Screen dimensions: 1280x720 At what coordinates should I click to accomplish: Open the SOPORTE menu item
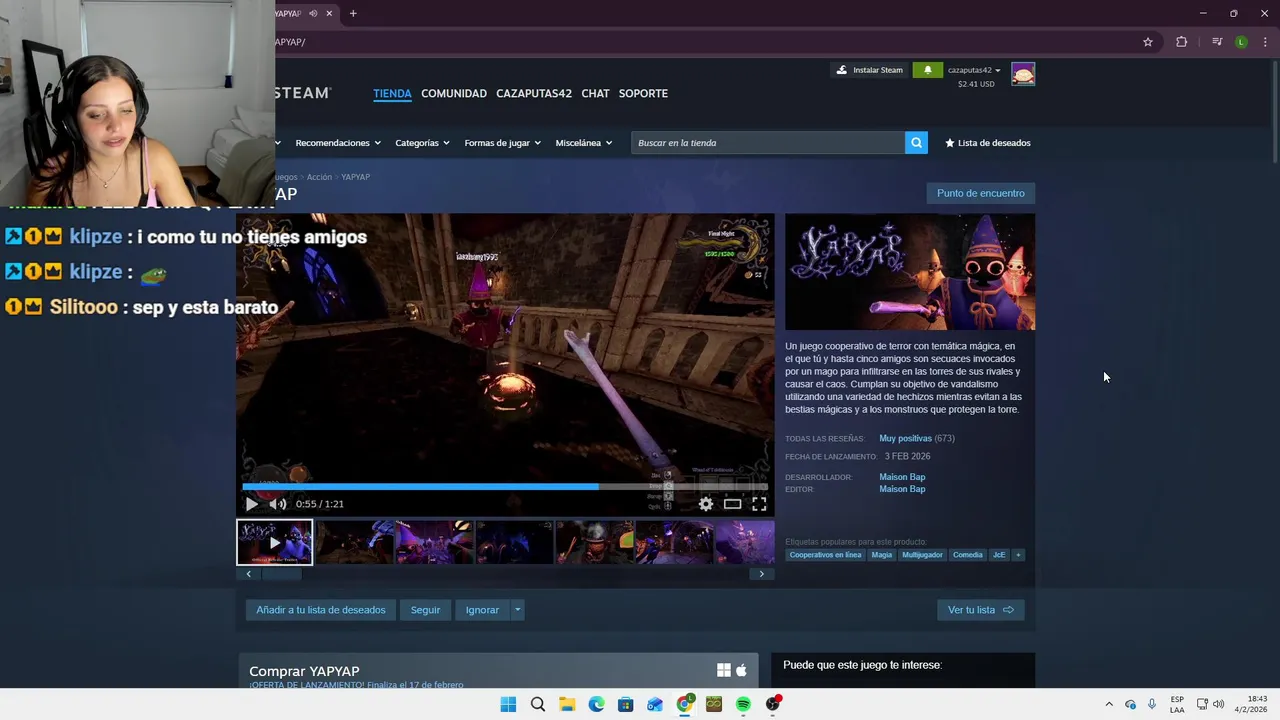tap(643, 93)
